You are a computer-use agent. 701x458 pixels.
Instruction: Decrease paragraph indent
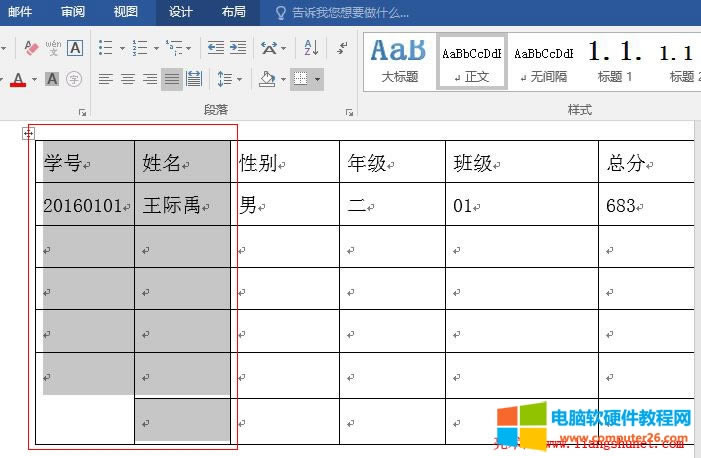pos(216,47)
